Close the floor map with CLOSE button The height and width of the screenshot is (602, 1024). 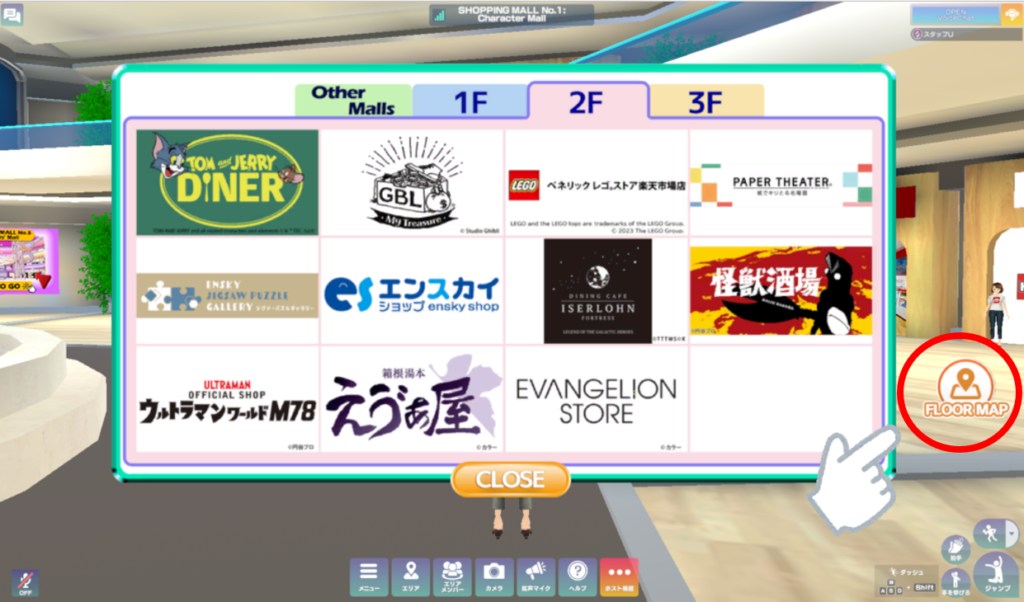click(x=510, y=479)
